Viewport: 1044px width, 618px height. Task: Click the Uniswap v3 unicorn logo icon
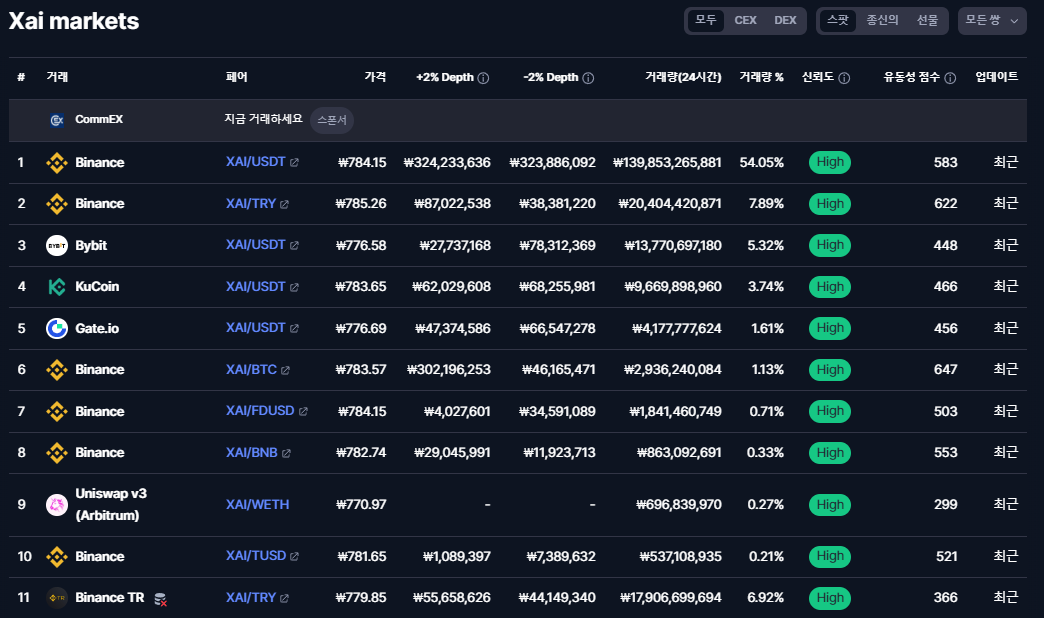[x=57, y=505]
